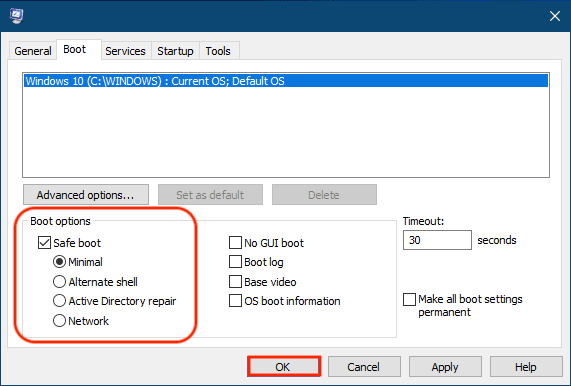Click the Delete button
571x386 pixels.
[324, 195]
